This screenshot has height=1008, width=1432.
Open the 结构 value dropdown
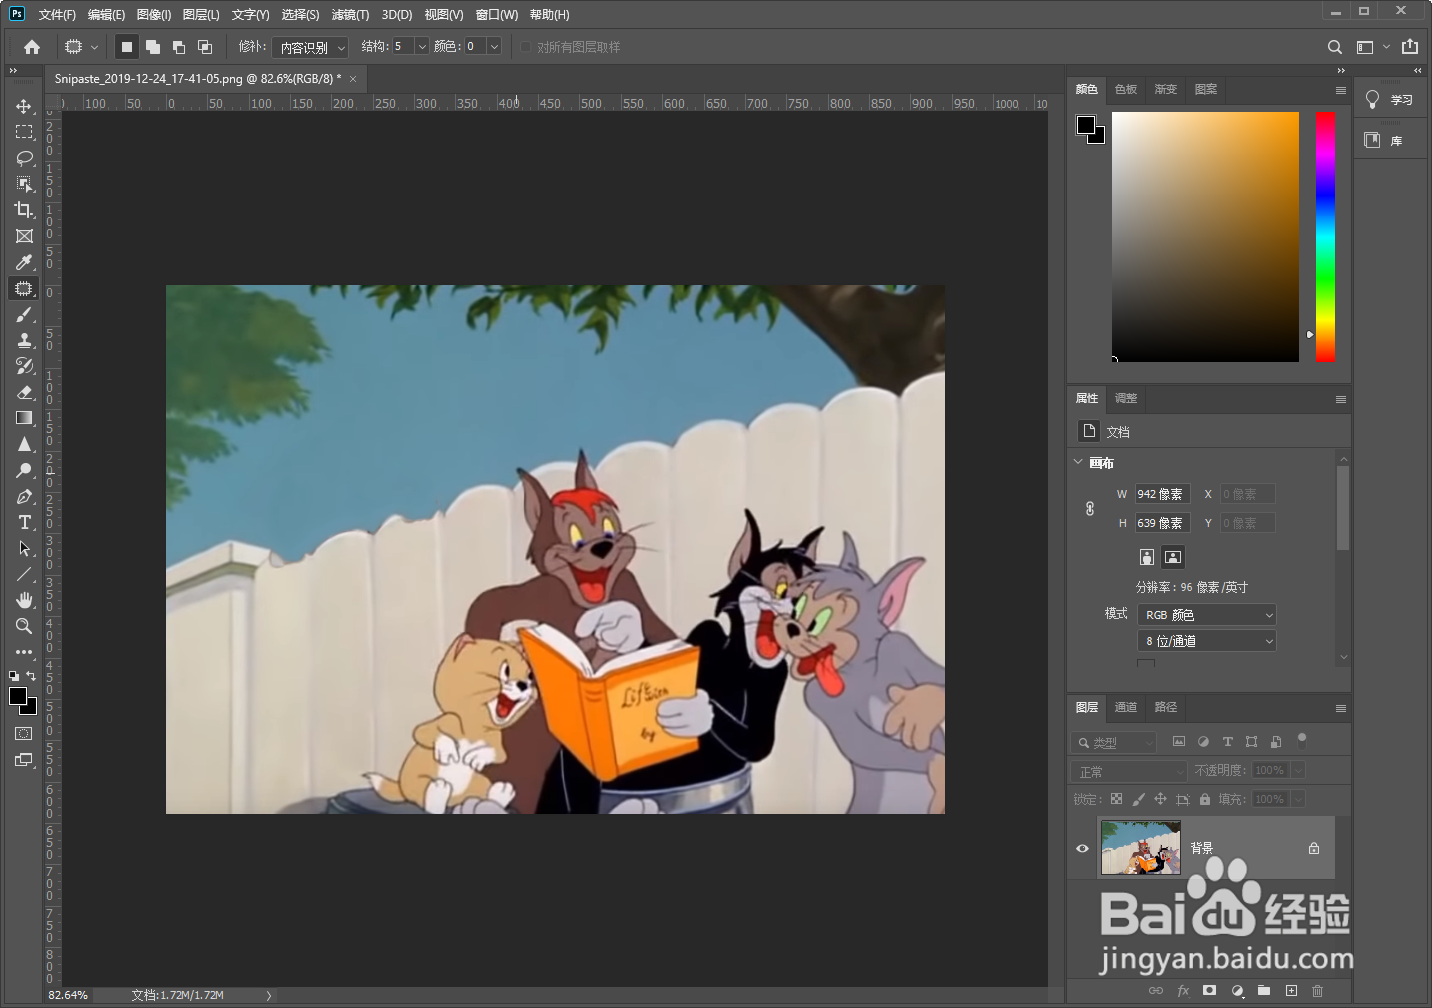tap(421, 47)
